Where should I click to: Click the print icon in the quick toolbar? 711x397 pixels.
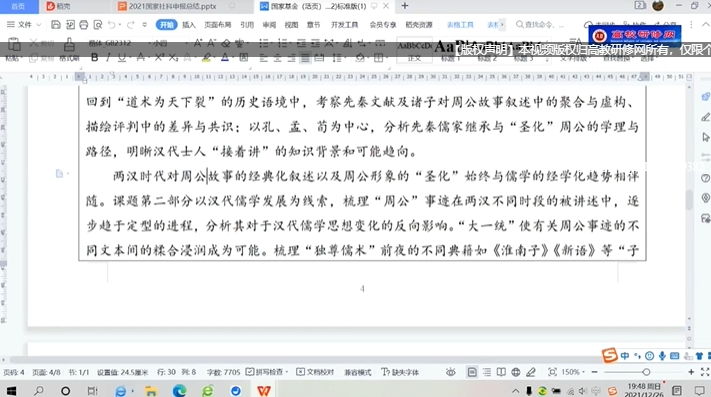(83, 24)
